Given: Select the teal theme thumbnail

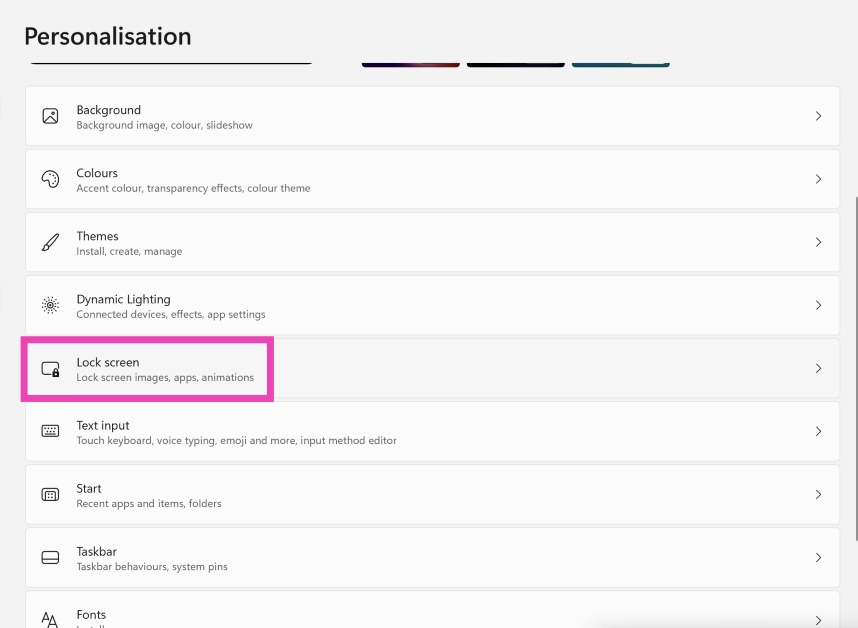Looking at the screenshot, I should [x=620, y=64].
